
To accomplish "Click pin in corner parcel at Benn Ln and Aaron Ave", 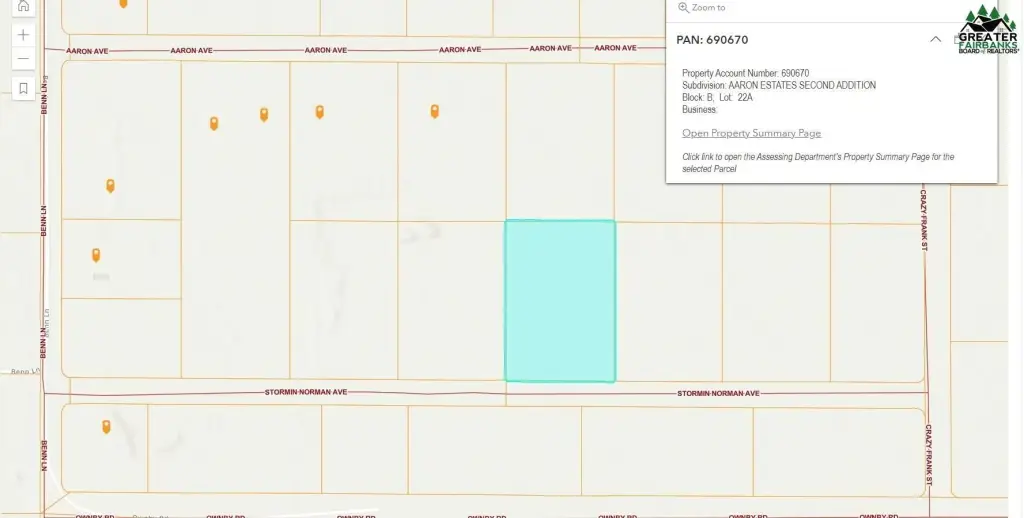I will point(110,185).
